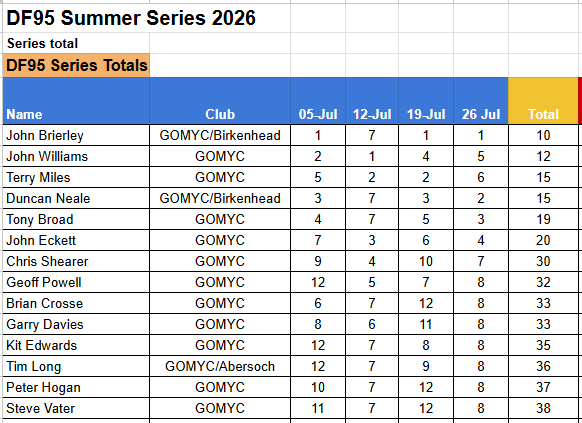582x423 pixels.
Task: Click Tim Long's GOMYC/Abersoch club cell
Action: (x=220, y=366)
